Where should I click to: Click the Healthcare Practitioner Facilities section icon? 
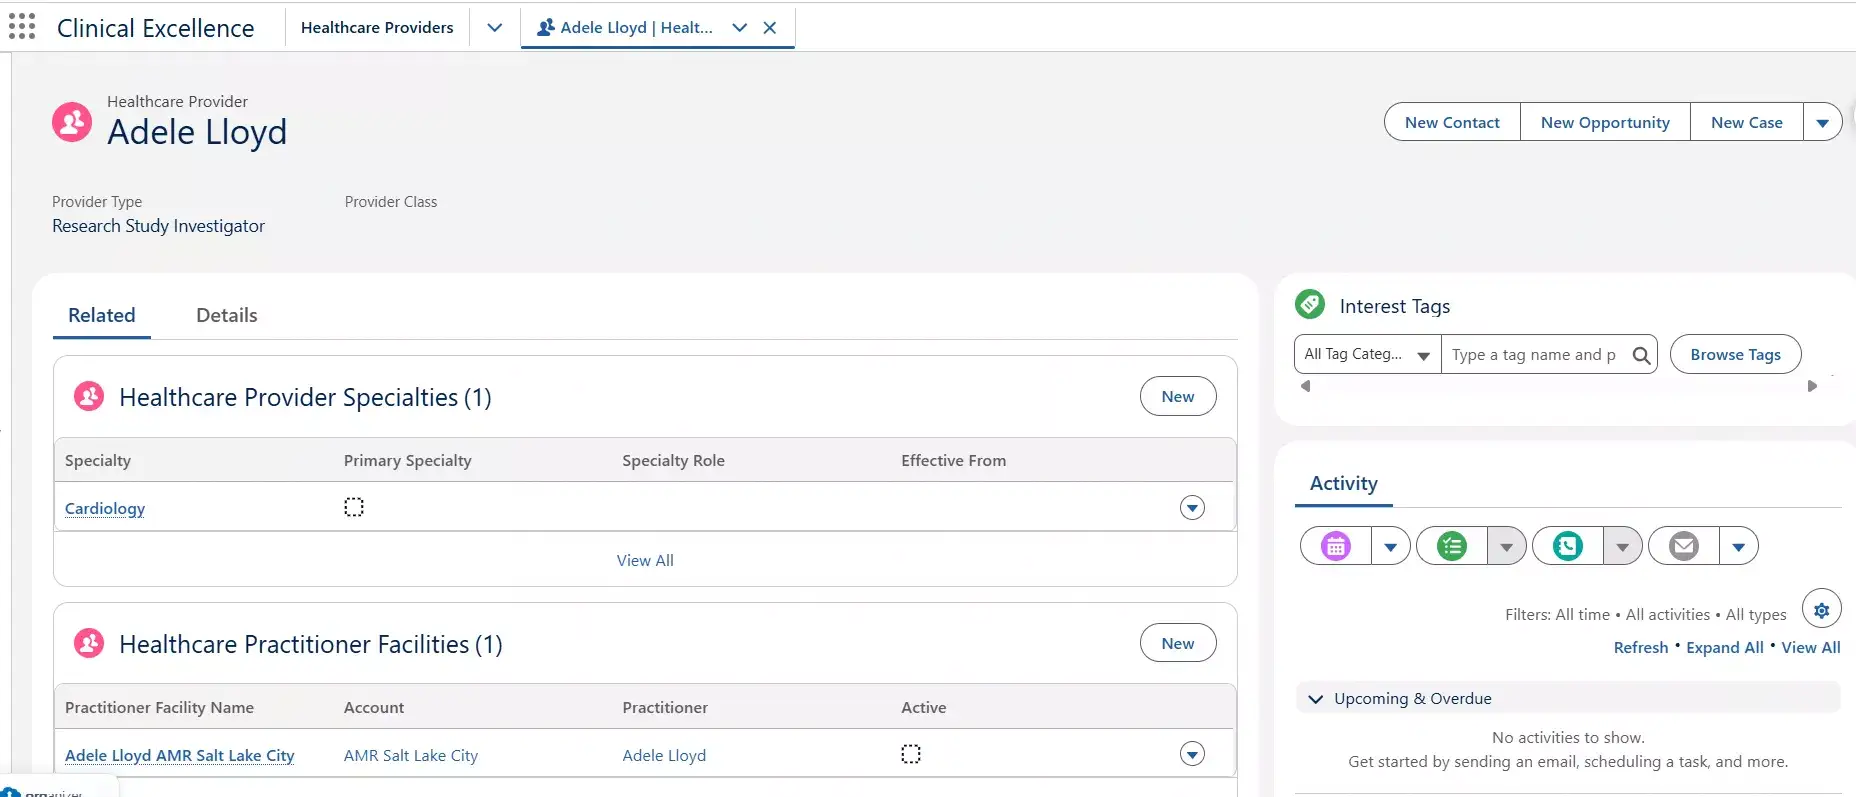pyautogui.click(x=89, y=643)
